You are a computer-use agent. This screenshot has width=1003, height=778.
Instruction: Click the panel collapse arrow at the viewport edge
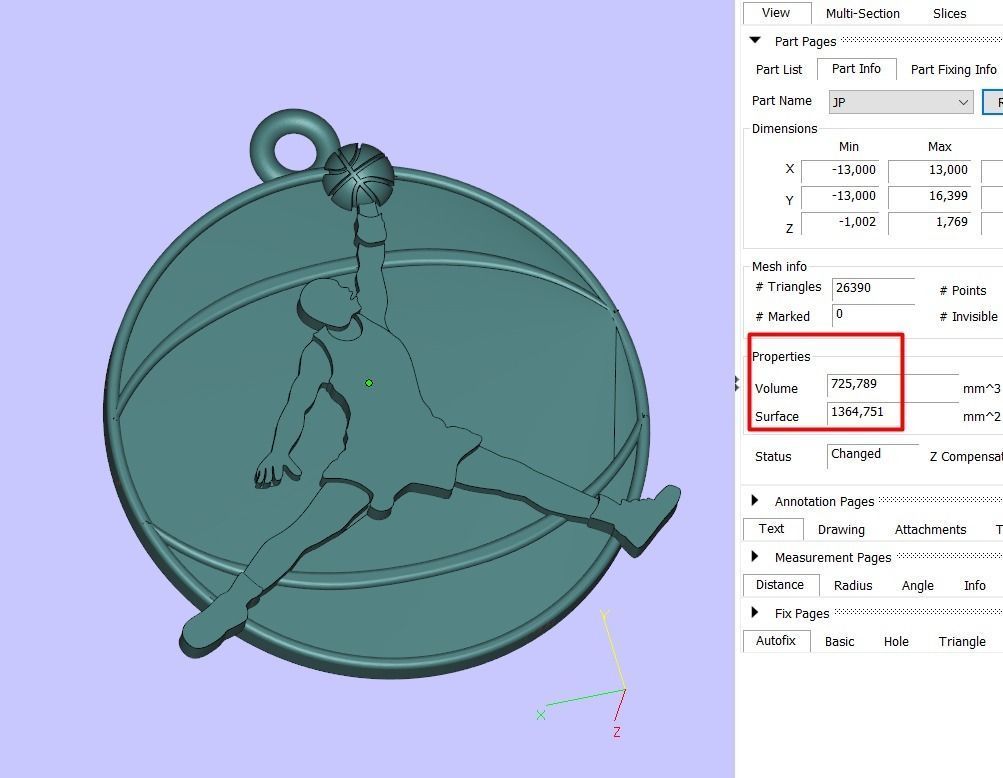tap(737, 383)
